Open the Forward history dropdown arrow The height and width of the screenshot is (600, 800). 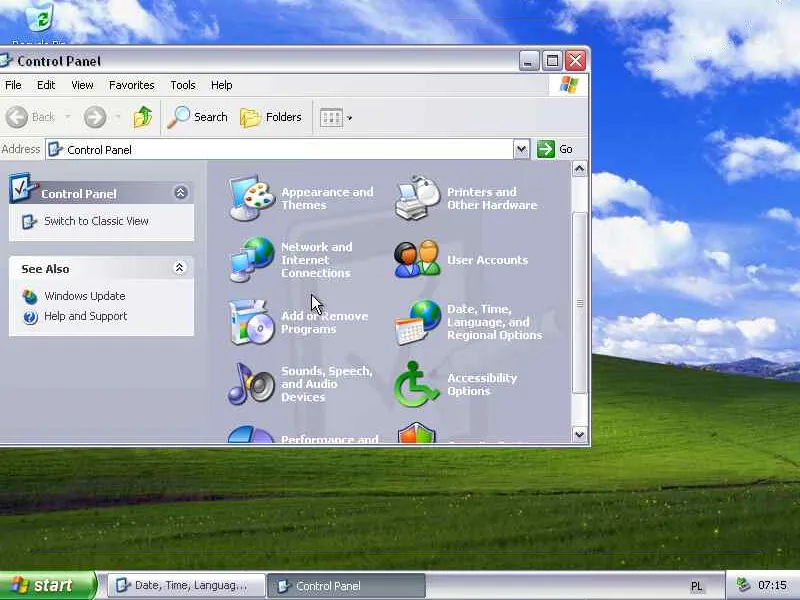(x=118, y=117)
